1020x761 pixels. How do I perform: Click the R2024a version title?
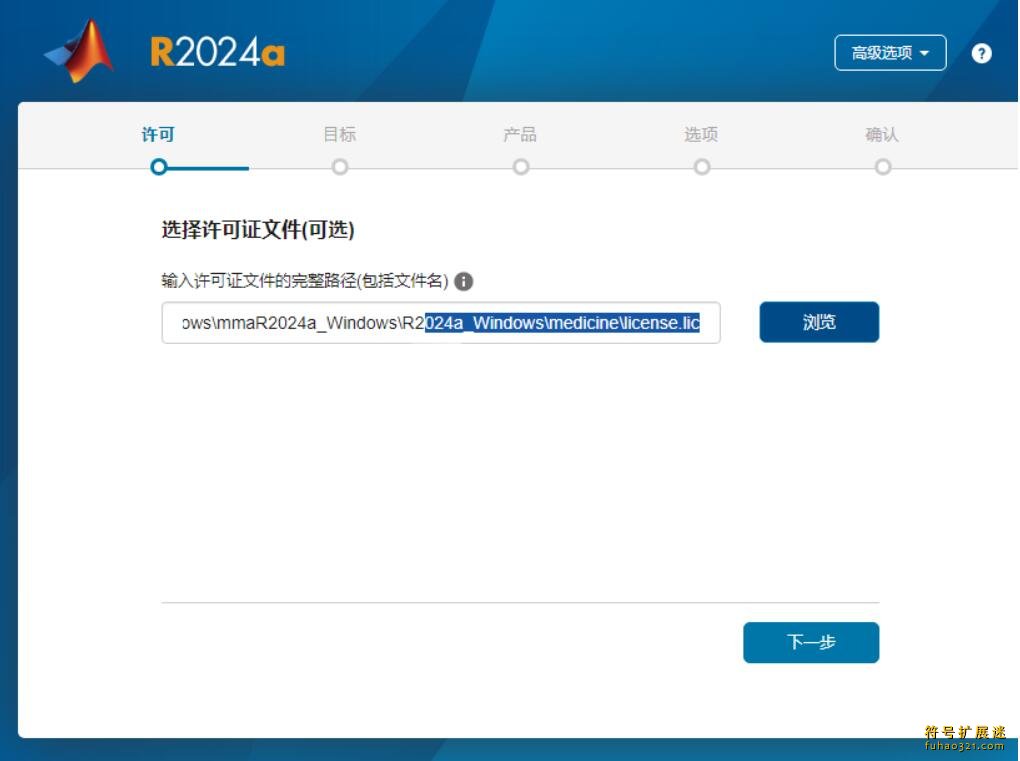point(217,52)
